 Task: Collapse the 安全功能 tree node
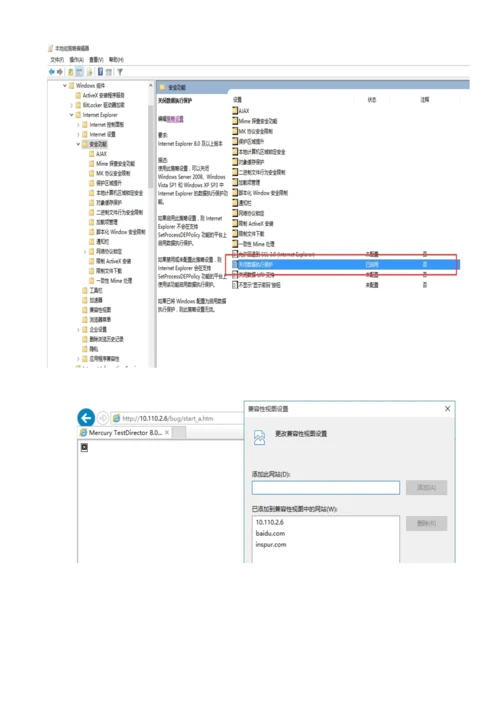[78, 144]
